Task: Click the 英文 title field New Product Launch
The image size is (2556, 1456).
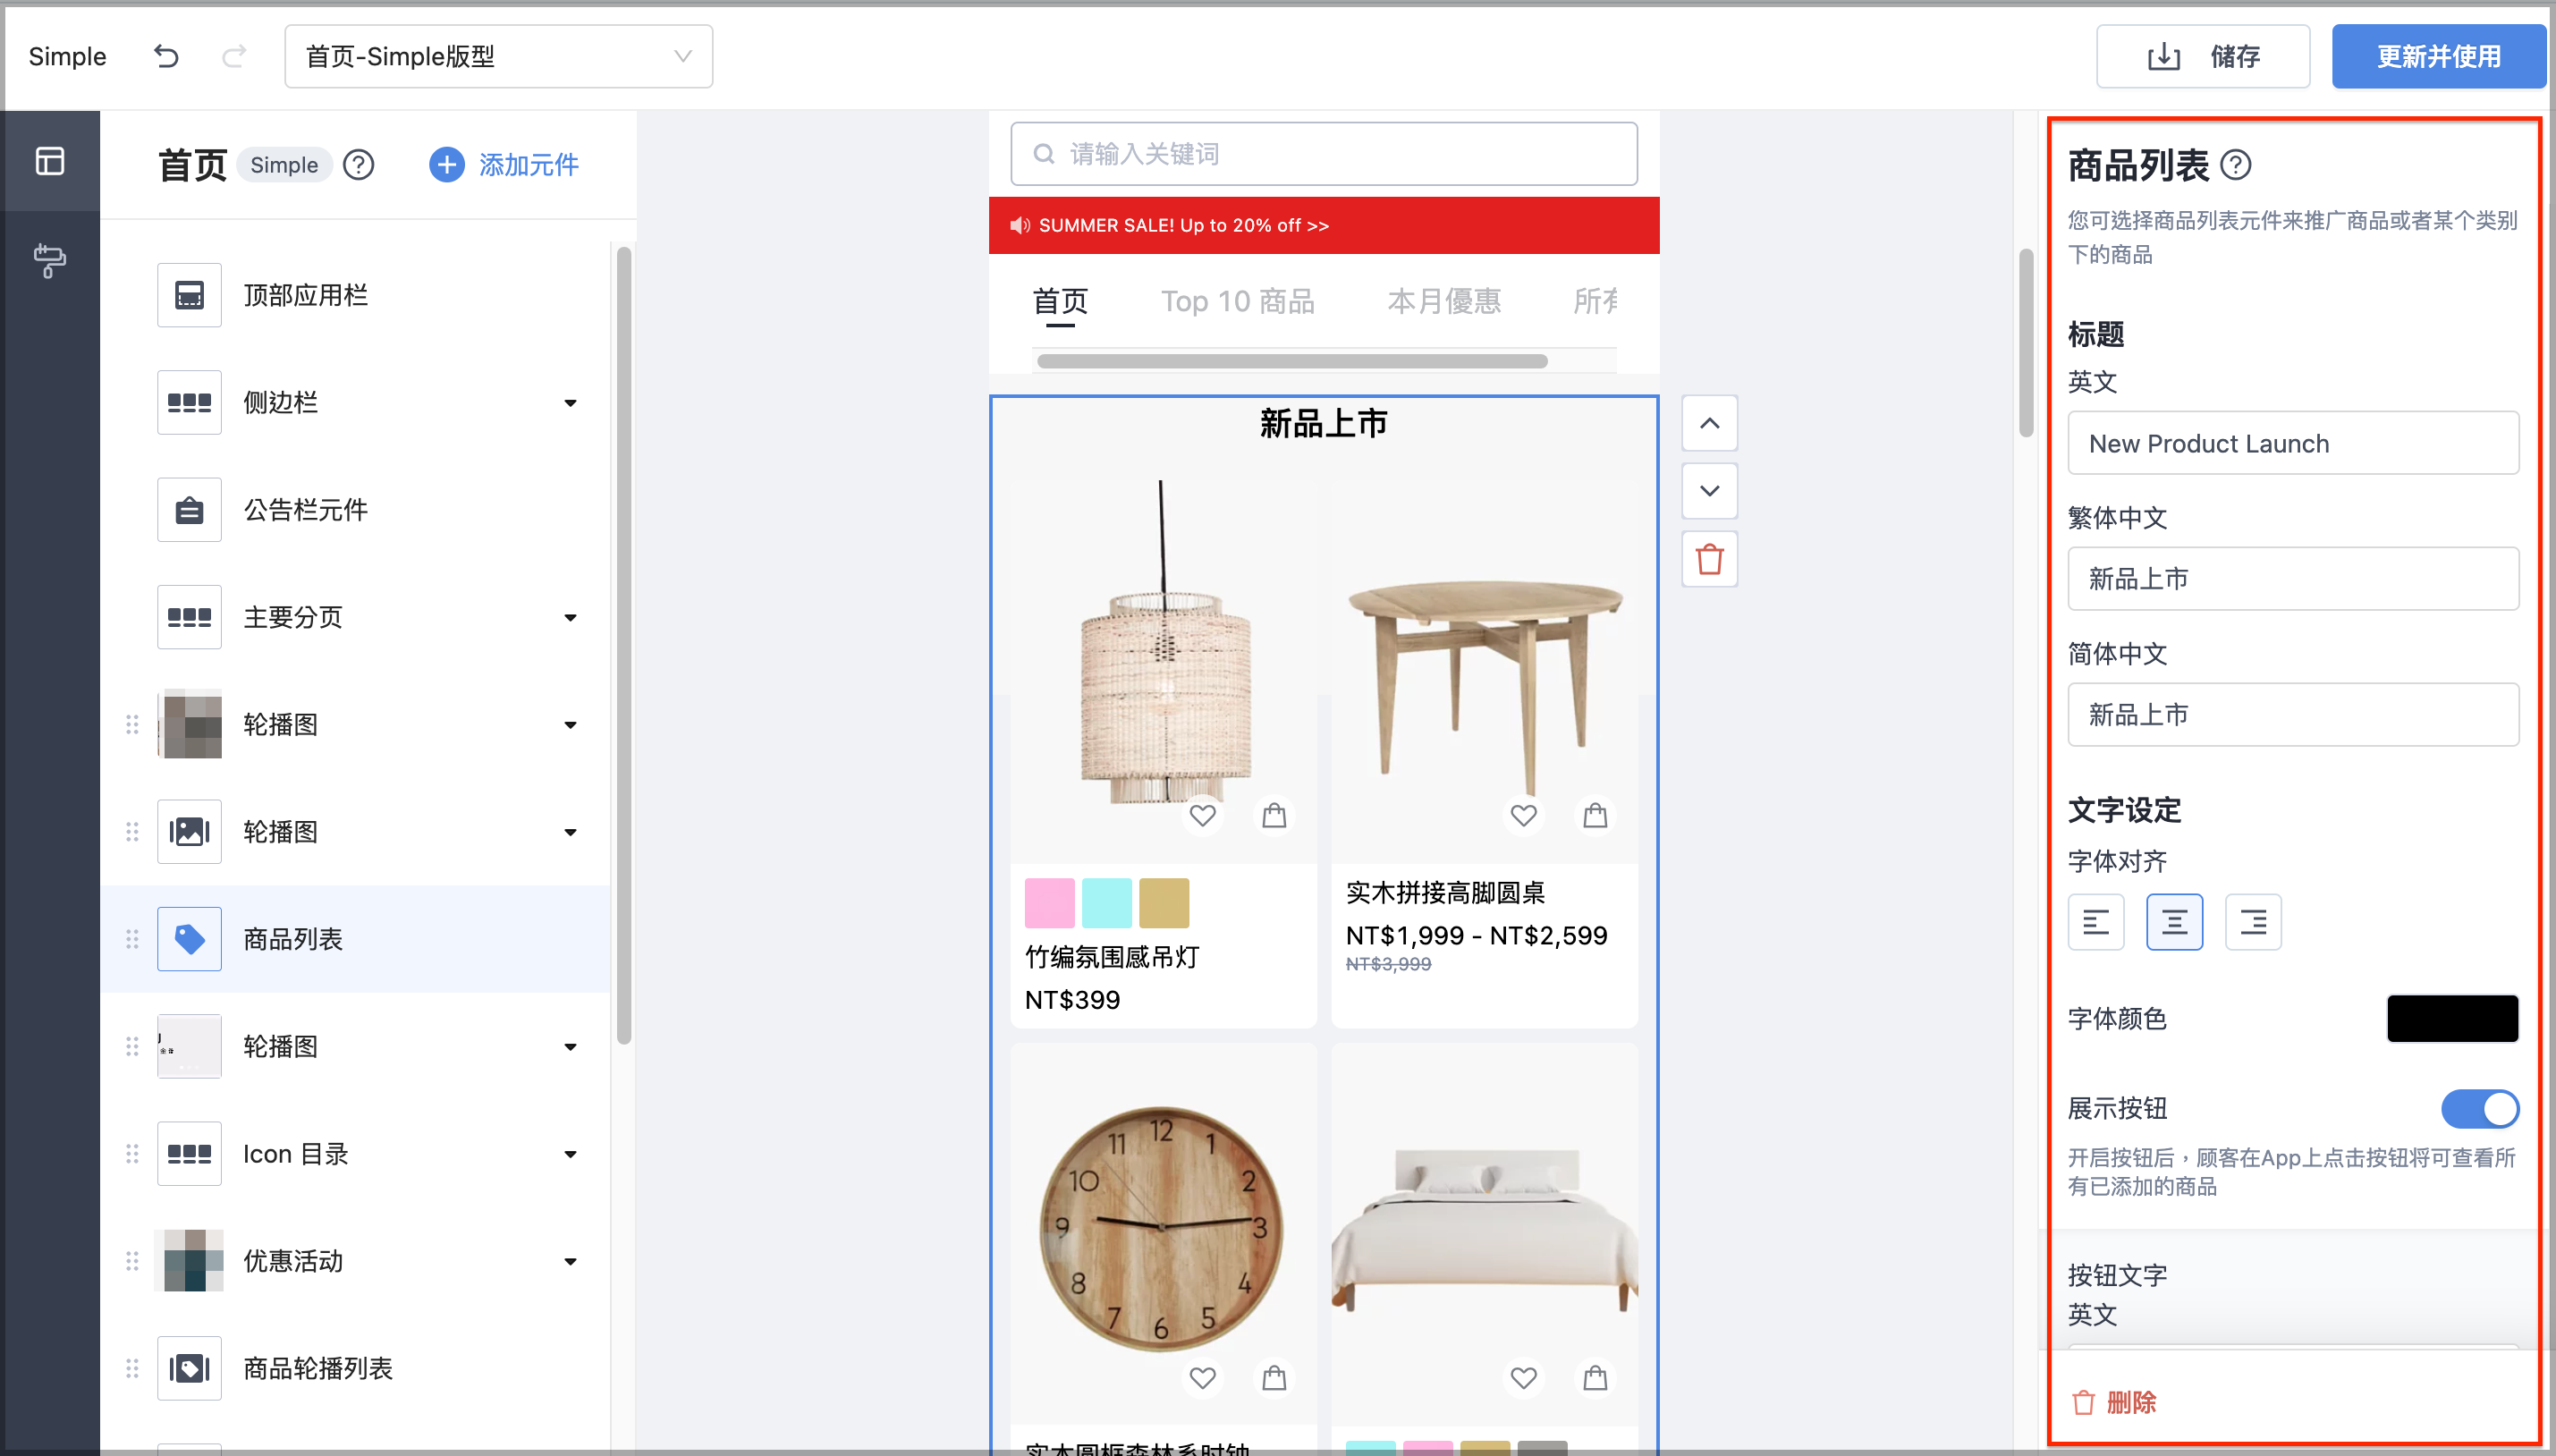Action: pos(2293,443)
